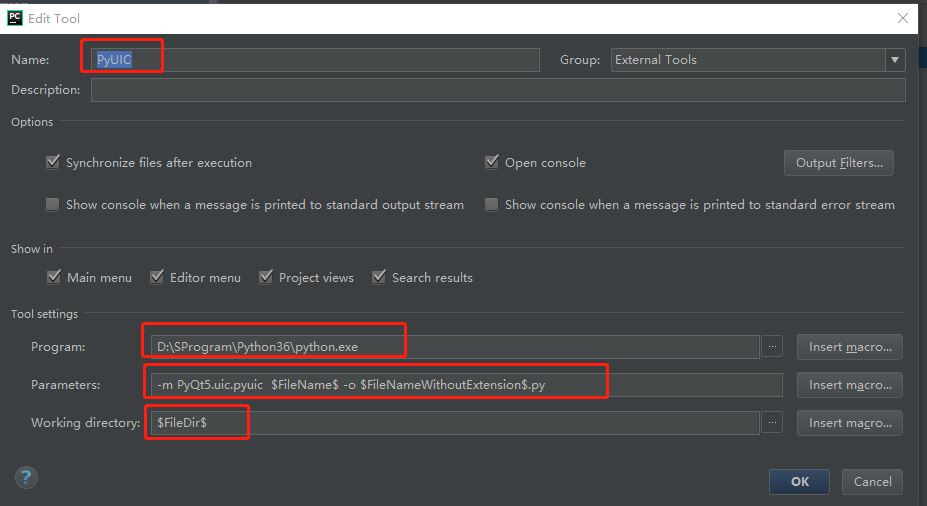Image resolution: width=927 pixels, height=506 pixels.
Task: Click the PyCharm logo icon in title bar
Action: coord(15,18)
